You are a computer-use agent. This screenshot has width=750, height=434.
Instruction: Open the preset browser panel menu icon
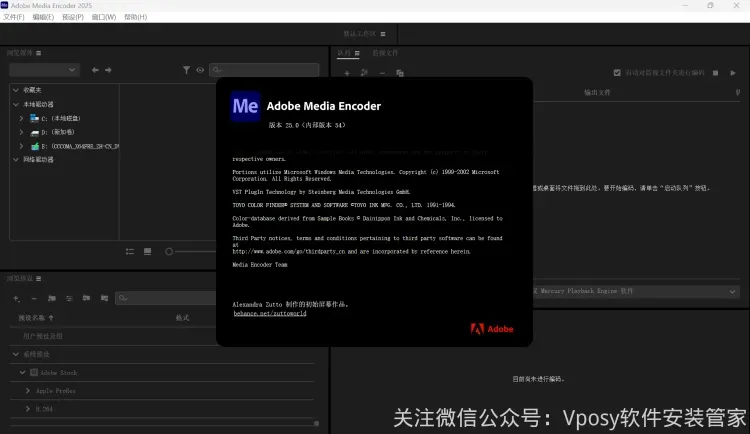pos(39,278)
